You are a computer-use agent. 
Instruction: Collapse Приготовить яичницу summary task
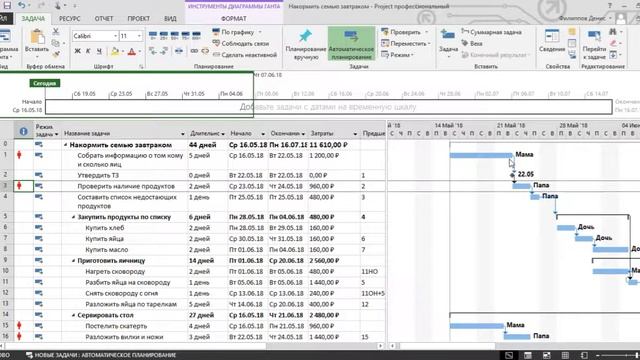pos(73,261)
